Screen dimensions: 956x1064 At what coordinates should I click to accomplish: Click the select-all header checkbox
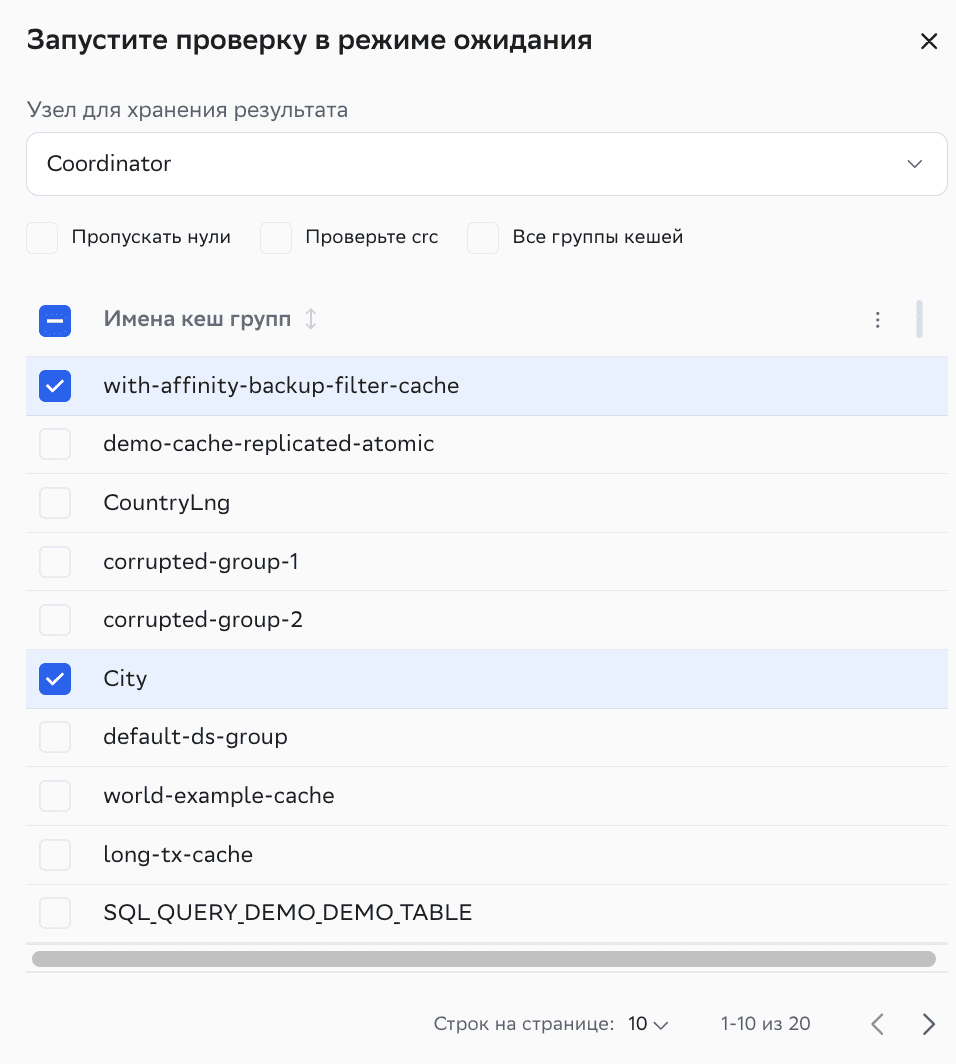coord(55,320)
